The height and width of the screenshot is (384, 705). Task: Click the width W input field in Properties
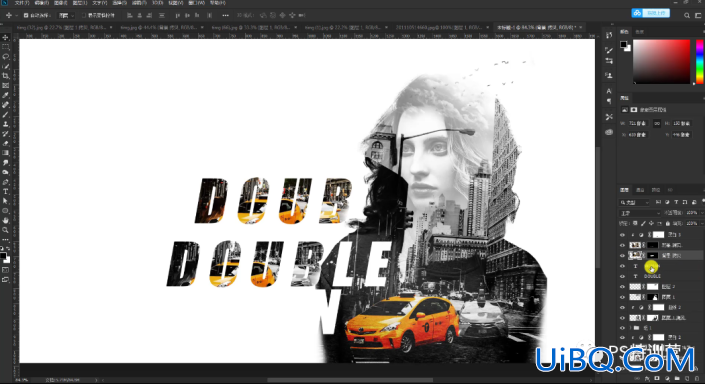tap(638, 123)
